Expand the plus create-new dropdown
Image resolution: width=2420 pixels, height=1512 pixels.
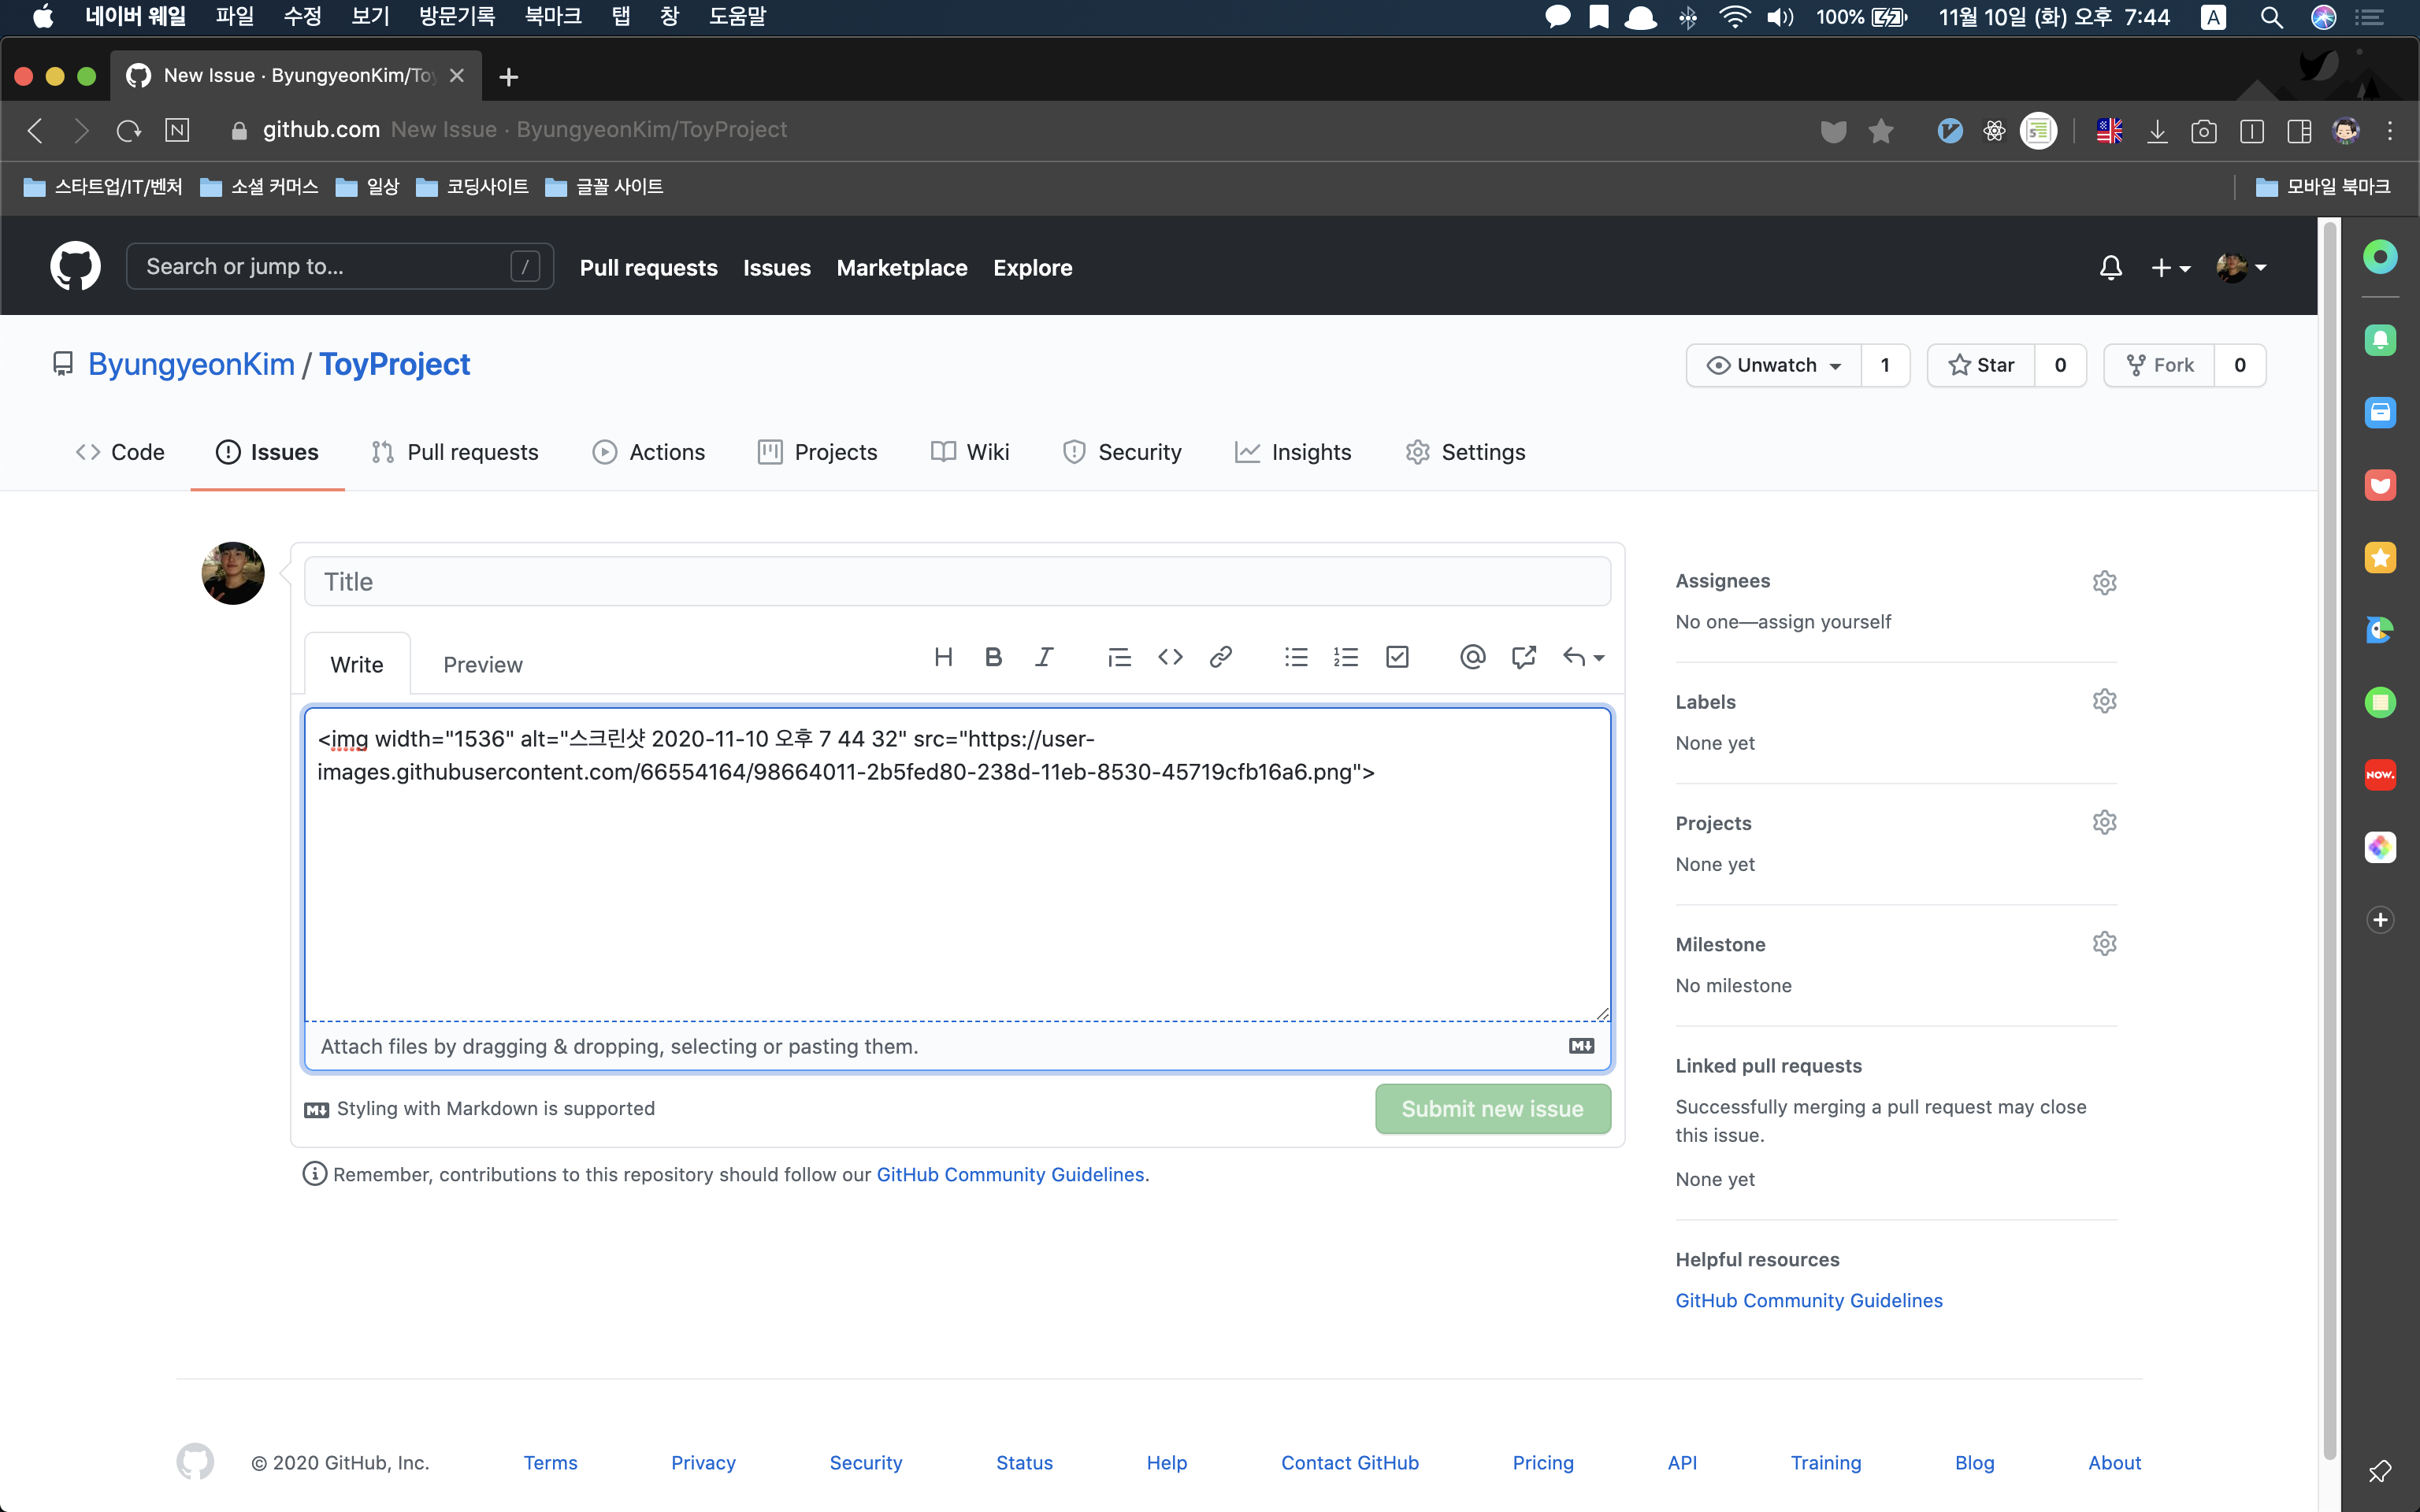[2170, 267]
